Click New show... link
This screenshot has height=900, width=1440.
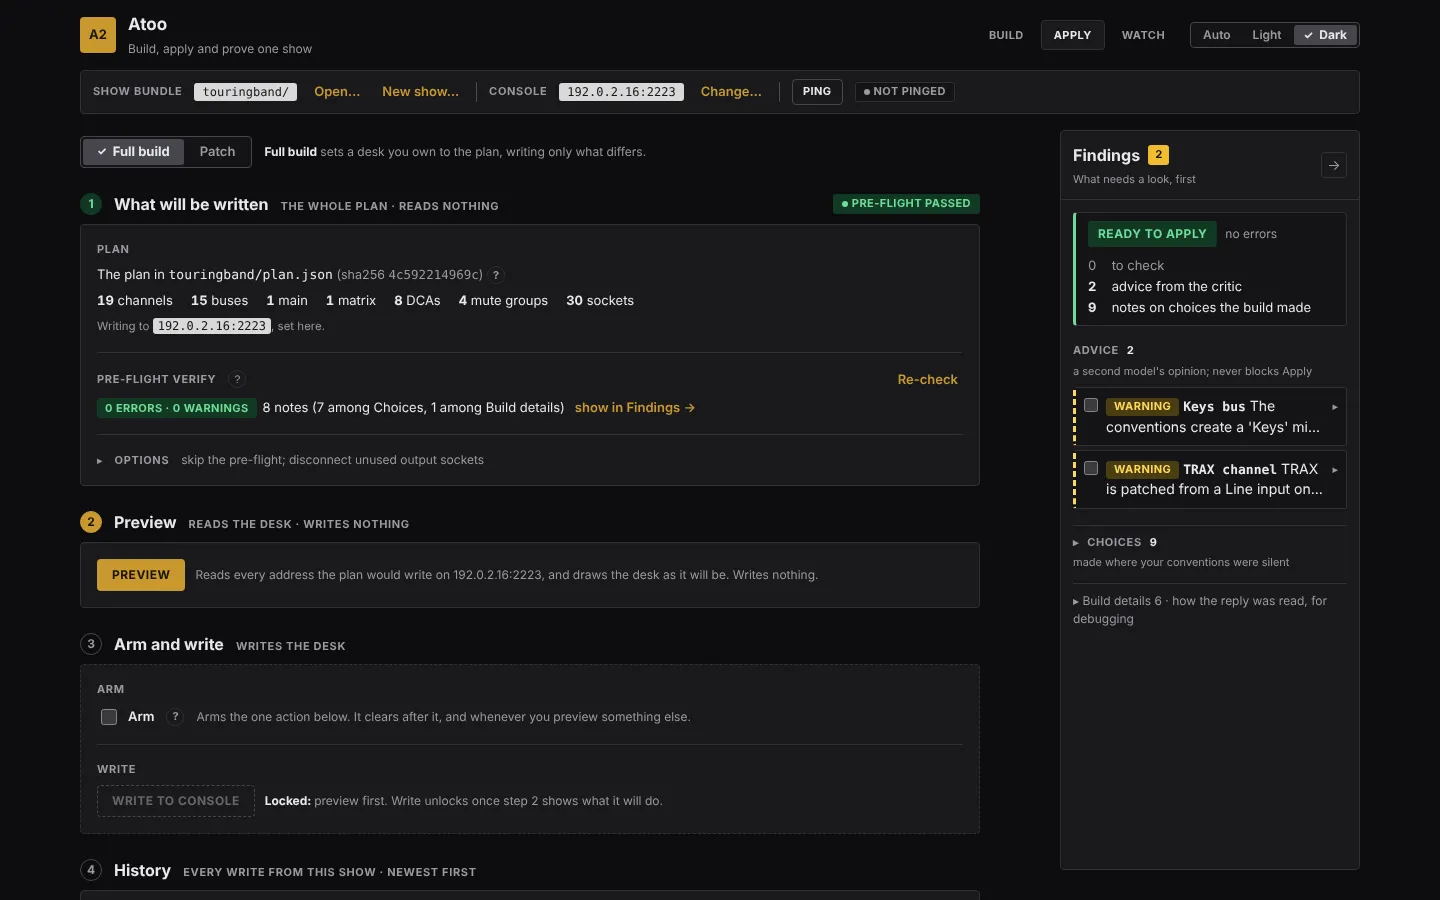tap(420, 91)
